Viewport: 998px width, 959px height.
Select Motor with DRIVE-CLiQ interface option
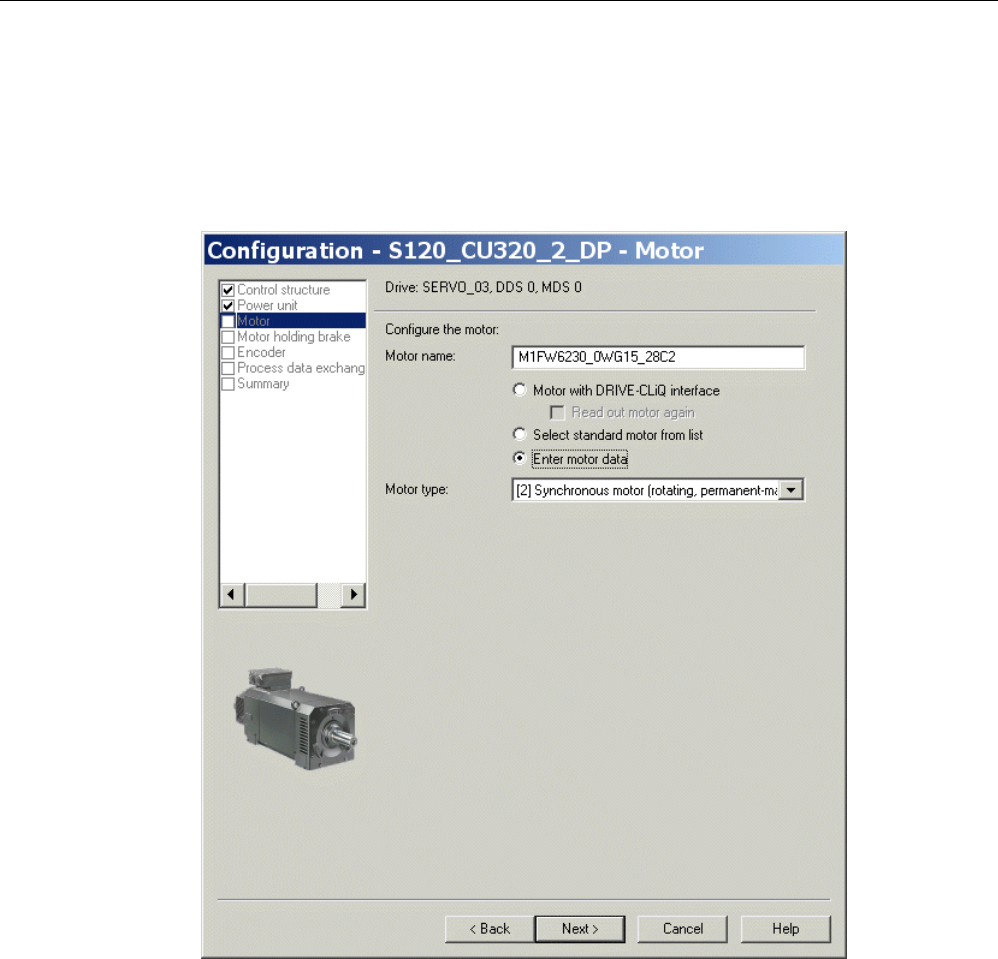pyautogui.click(x=519, y=389)
